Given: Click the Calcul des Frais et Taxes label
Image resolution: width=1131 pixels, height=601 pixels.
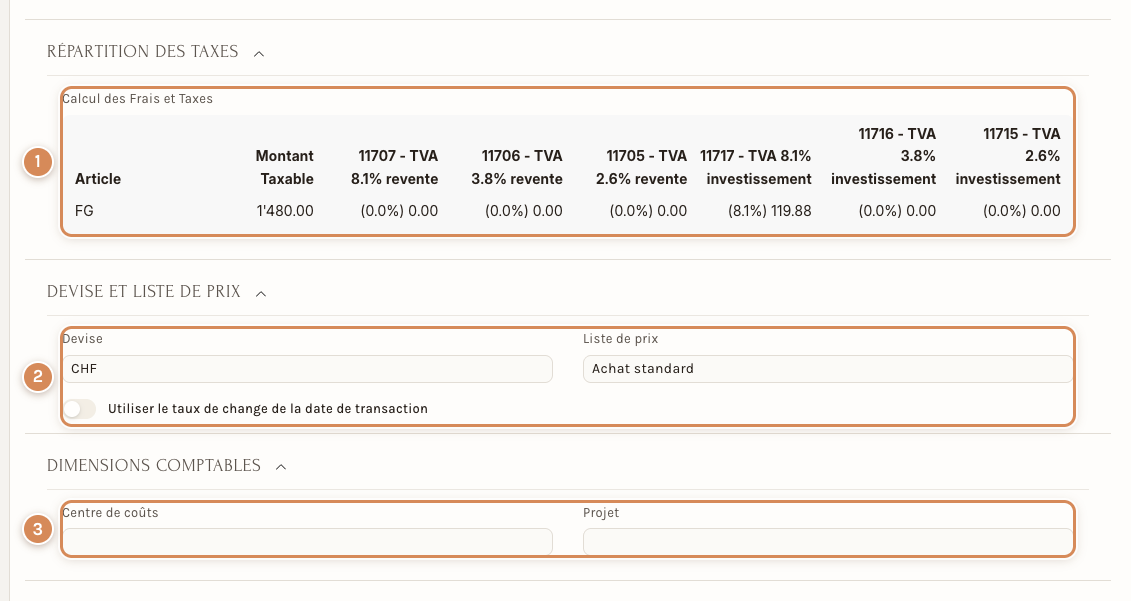Looking at the screenshot, I should point(138,99).
